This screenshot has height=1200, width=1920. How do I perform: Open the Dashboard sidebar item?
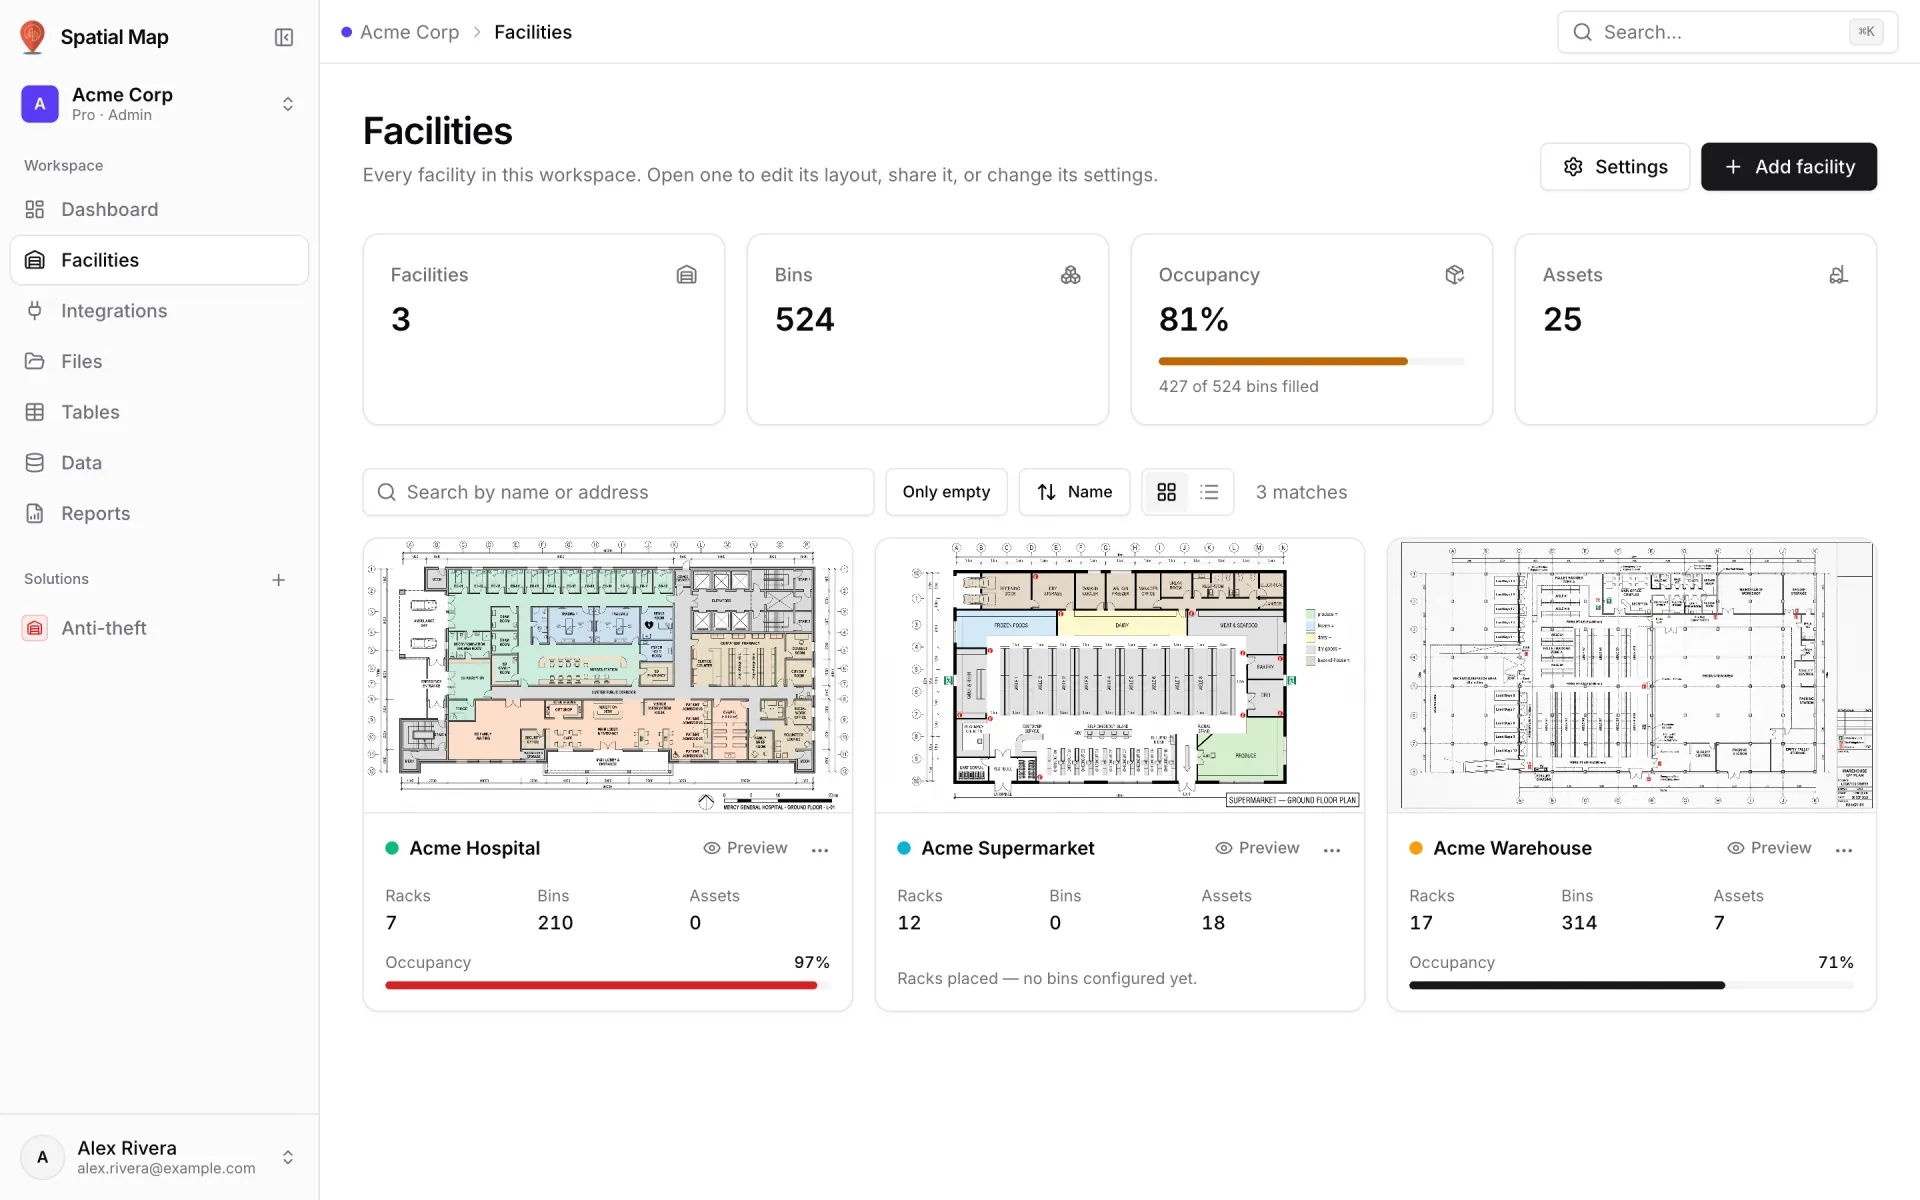(160, 209)
